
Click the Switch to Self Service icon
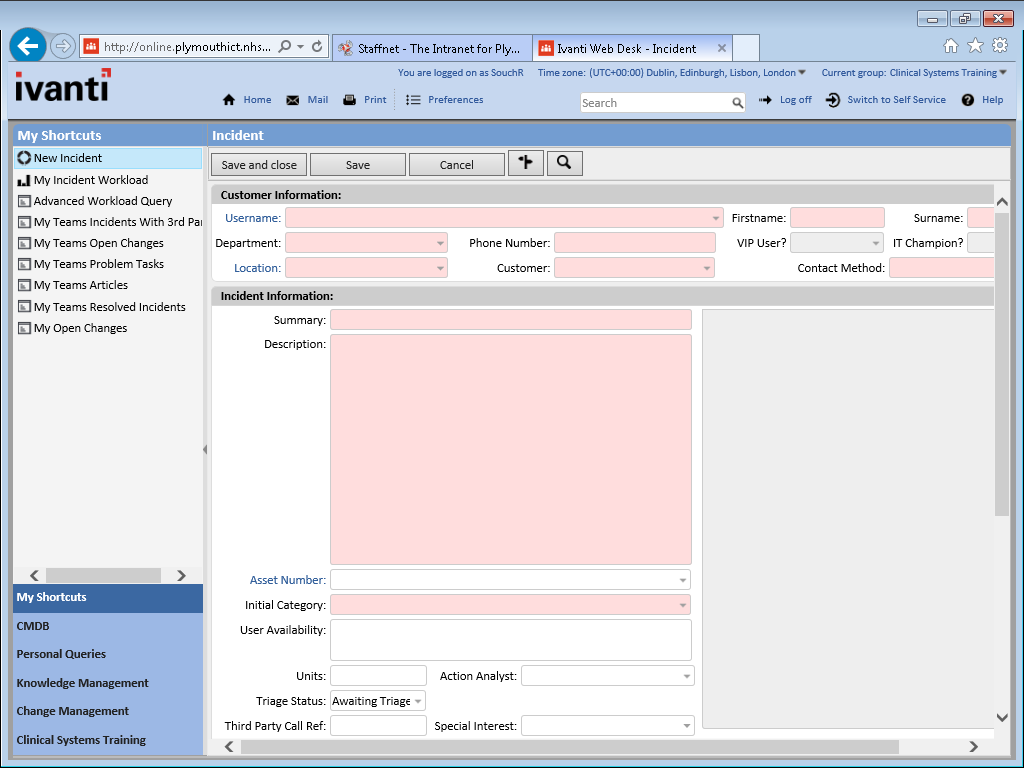[x=833, y=100]
